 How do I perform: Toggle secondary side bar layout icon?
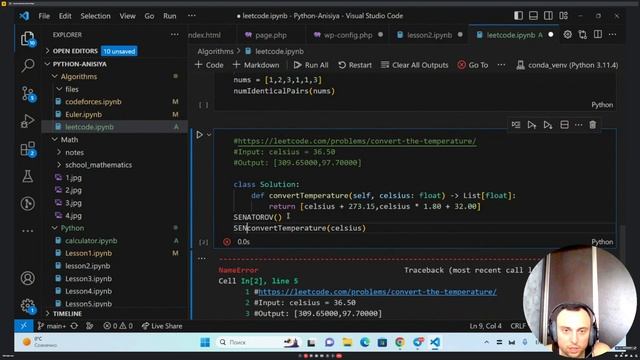[x=548, y=16]
